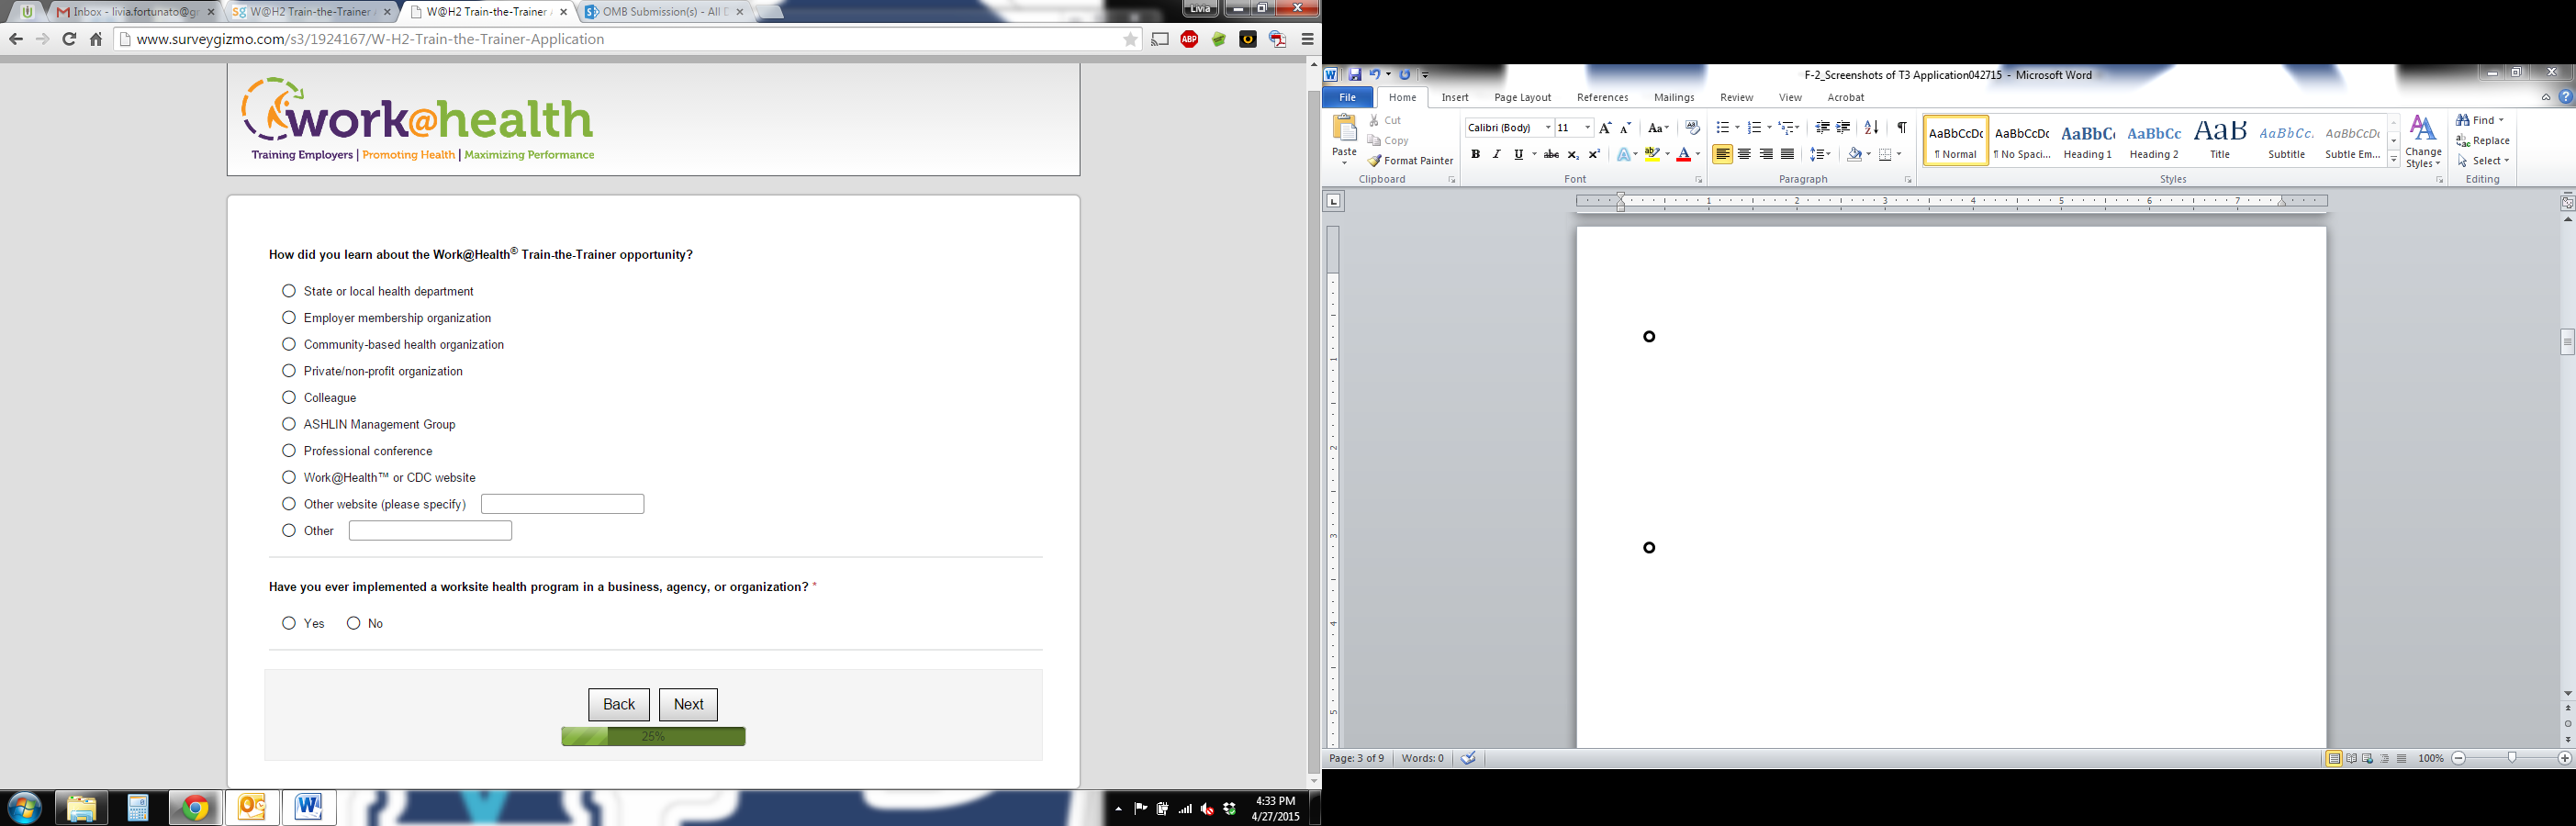Apply italic formatting in Word

(x=1496, y=155)
